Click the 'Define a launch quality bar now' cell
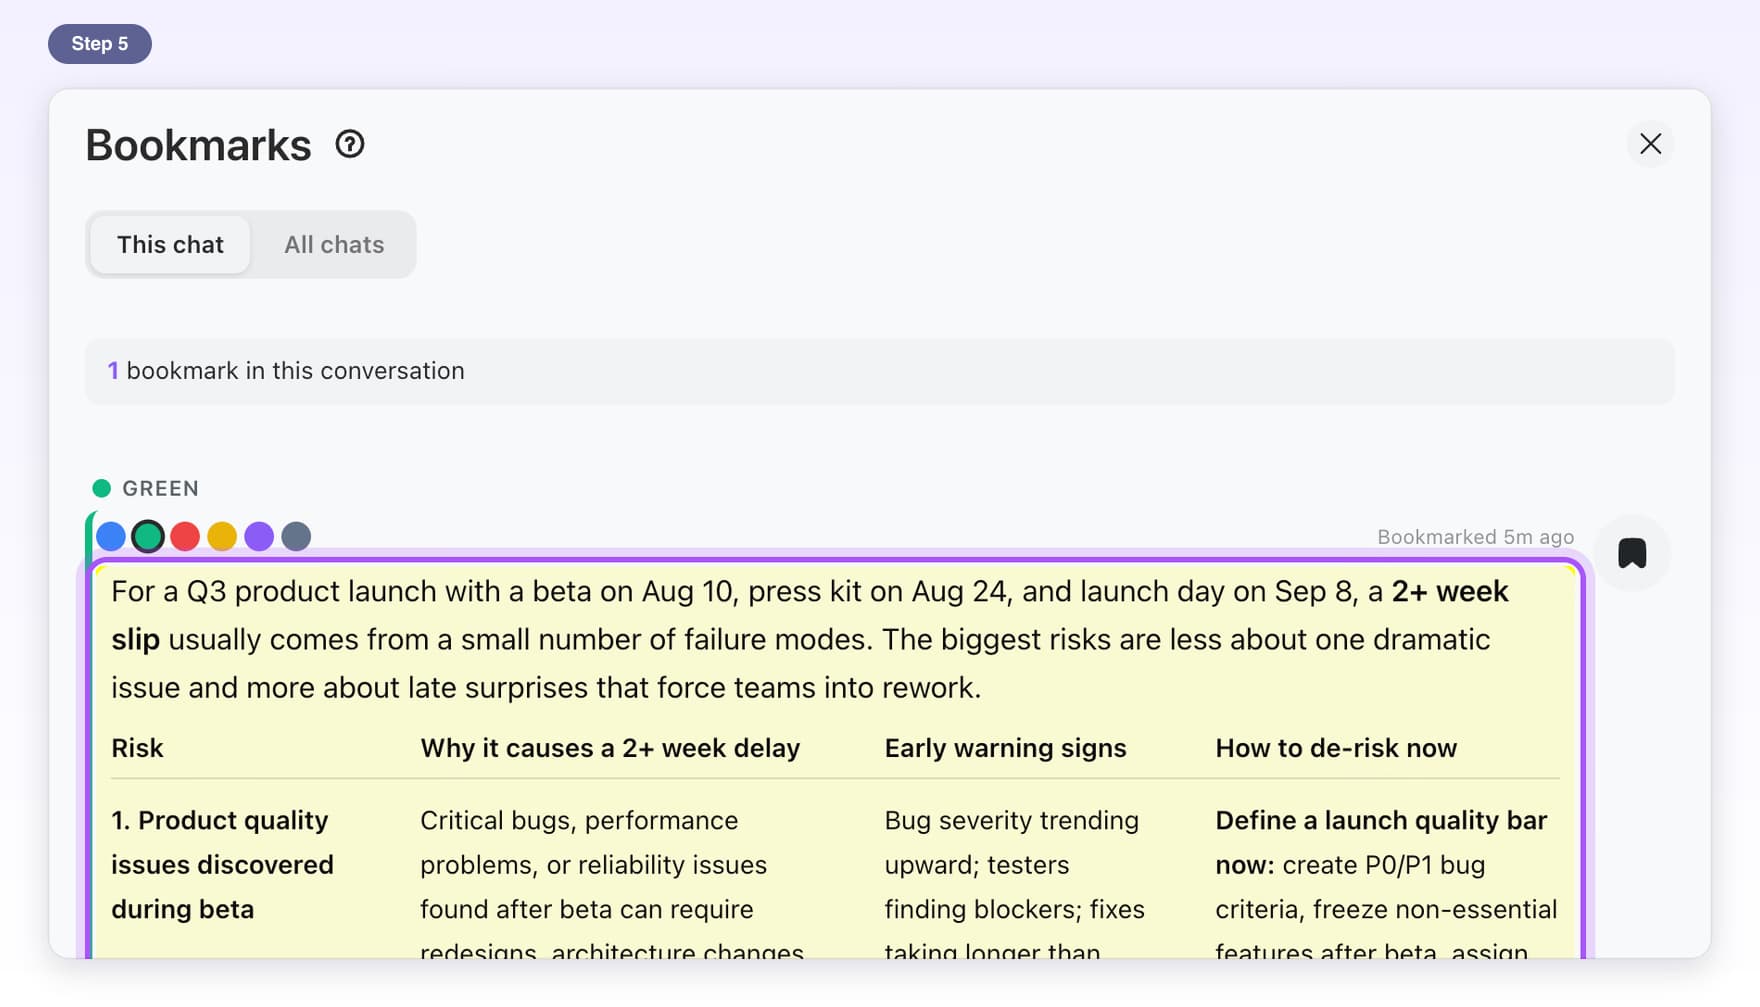Viewport: 1760px width, 1007px height. (1385, 881)
